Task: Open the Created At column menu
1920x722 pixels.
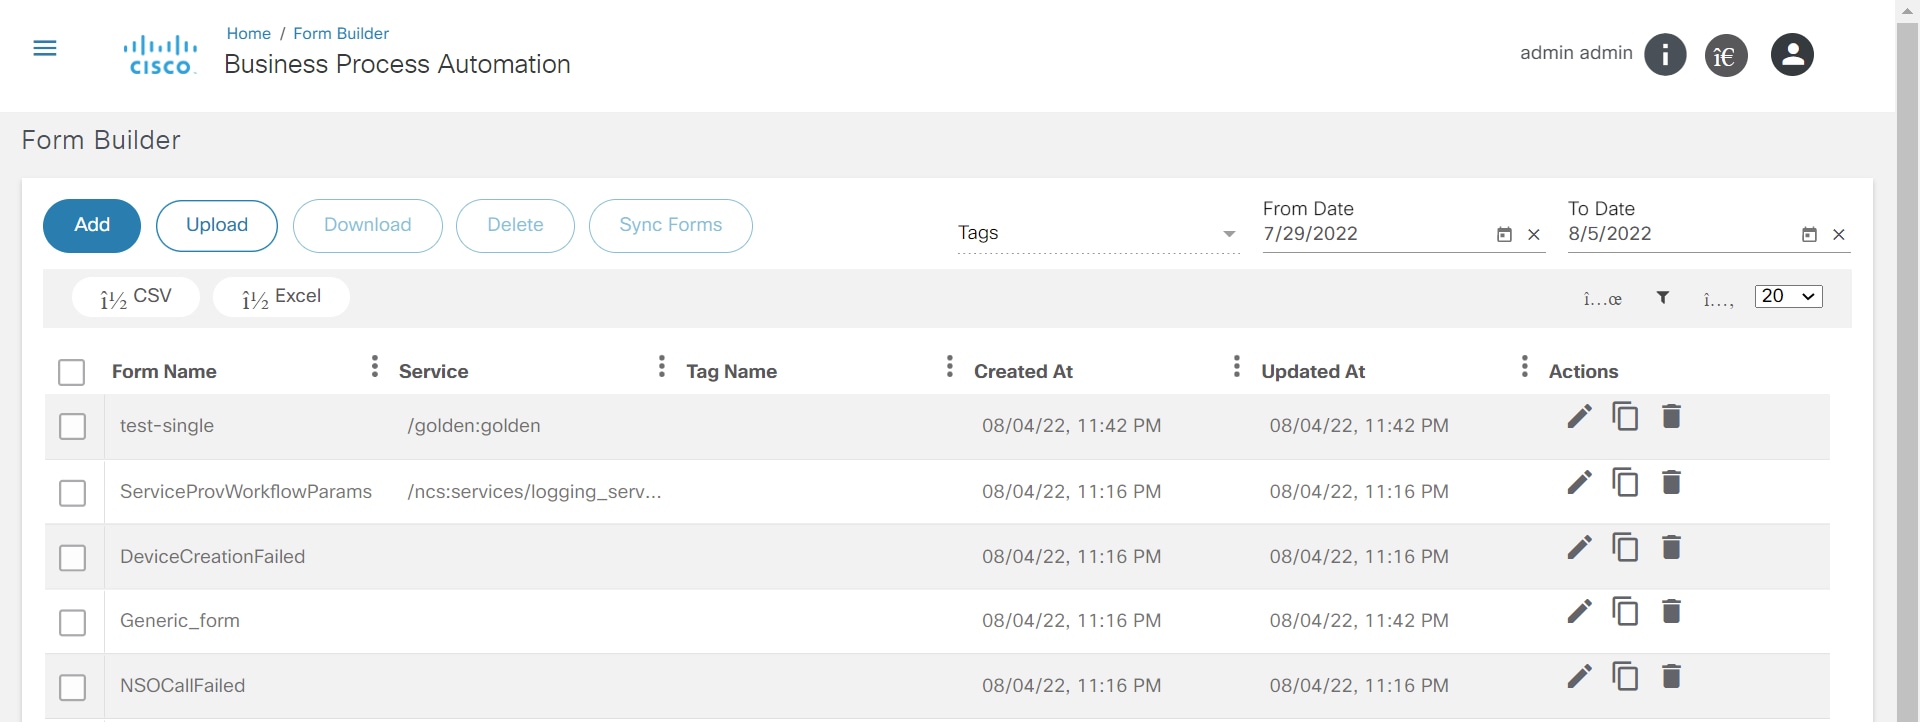Action: 1237,367
